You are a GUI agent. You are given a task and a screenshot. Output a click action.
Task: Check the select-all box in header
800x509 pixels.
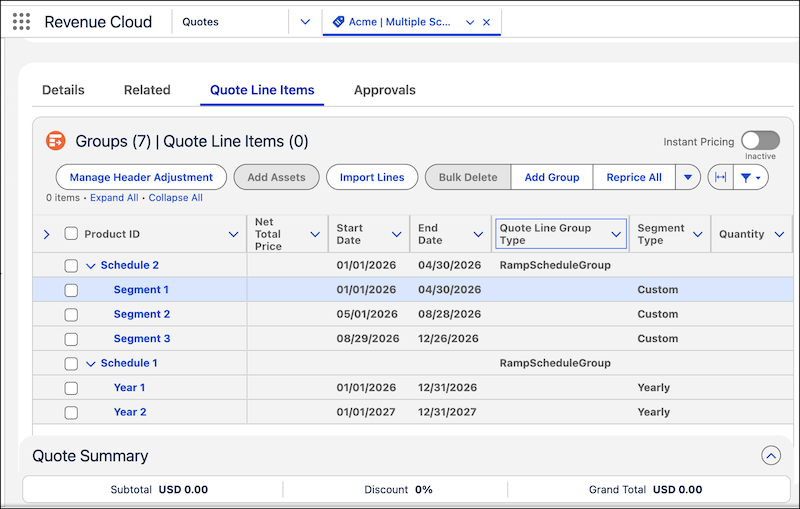tap(71, 234)
